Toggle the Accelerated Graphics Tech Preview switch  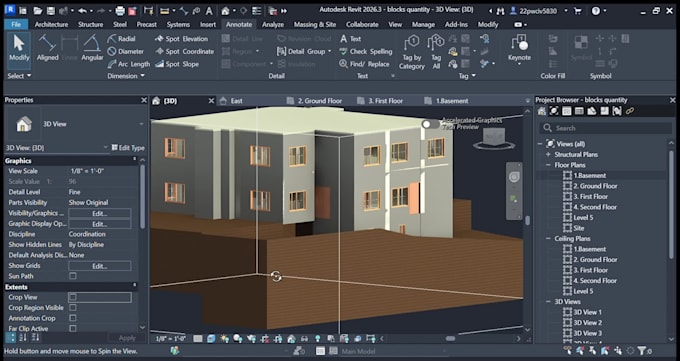point(430,124)
